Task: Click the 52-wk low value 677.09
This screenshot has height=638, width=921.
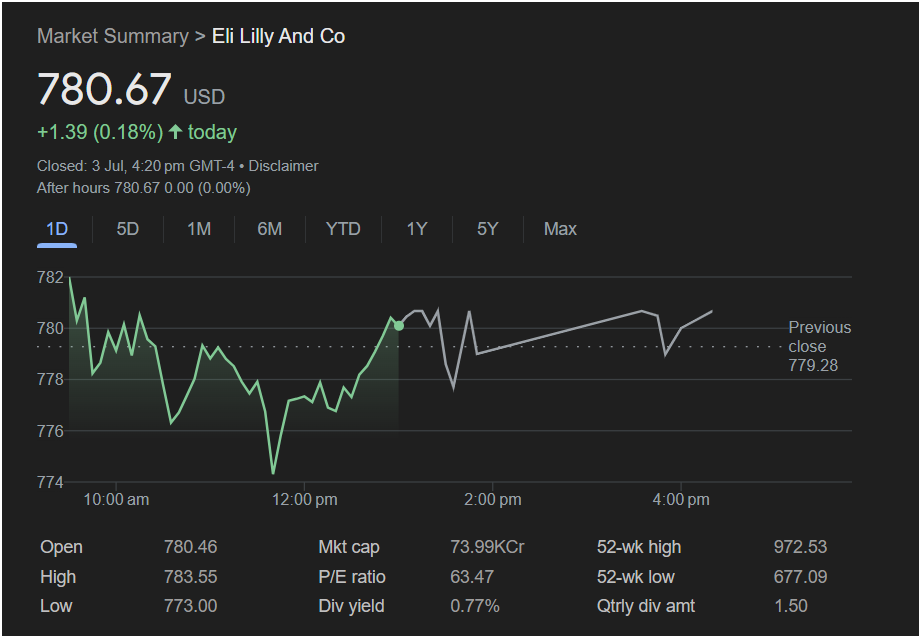Action: coord(800,577)
